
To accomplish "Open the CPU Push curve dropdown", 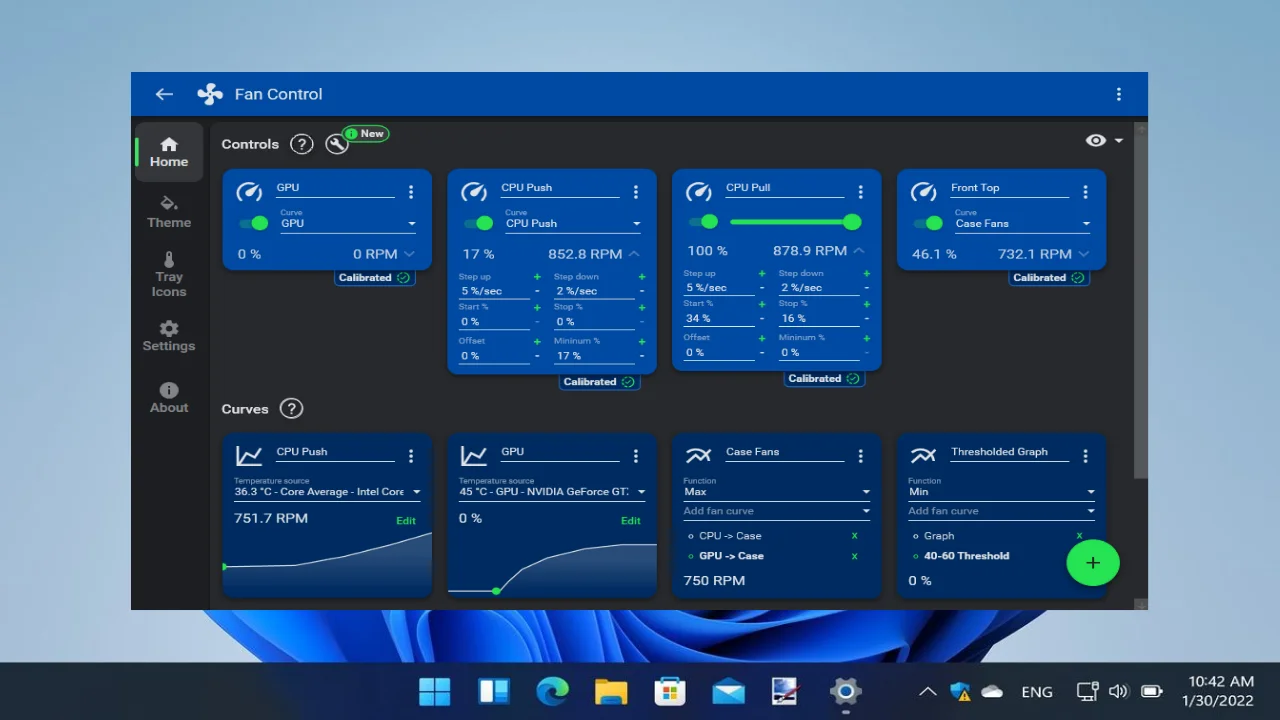I will click(x=572, y=223).
